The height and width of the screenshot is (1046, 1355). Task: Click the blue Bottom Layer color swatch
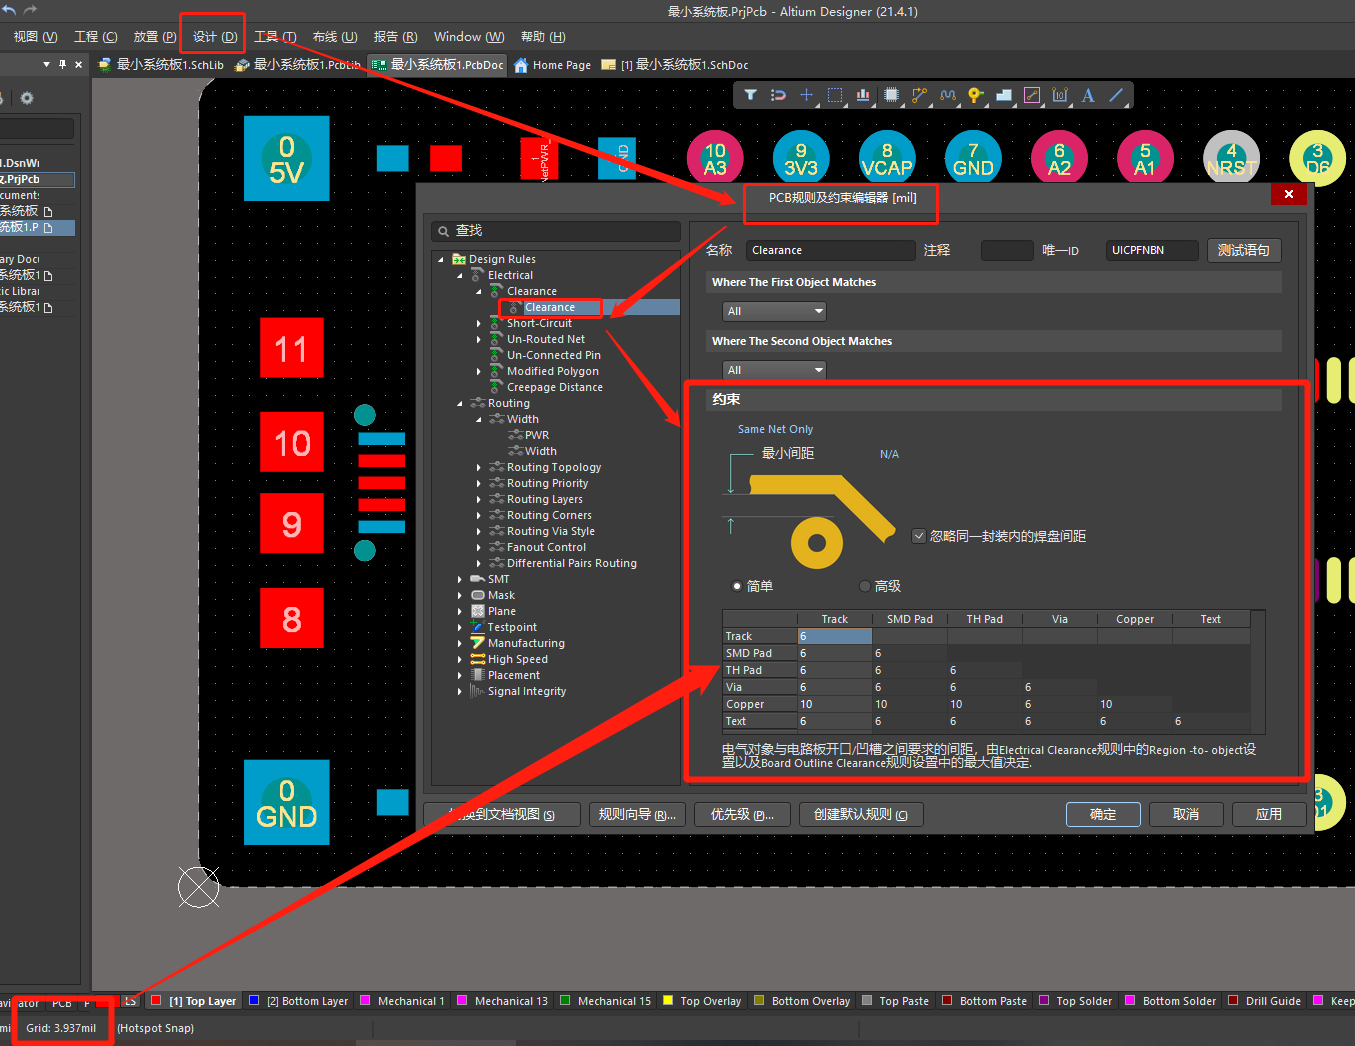pos(254,1000)
